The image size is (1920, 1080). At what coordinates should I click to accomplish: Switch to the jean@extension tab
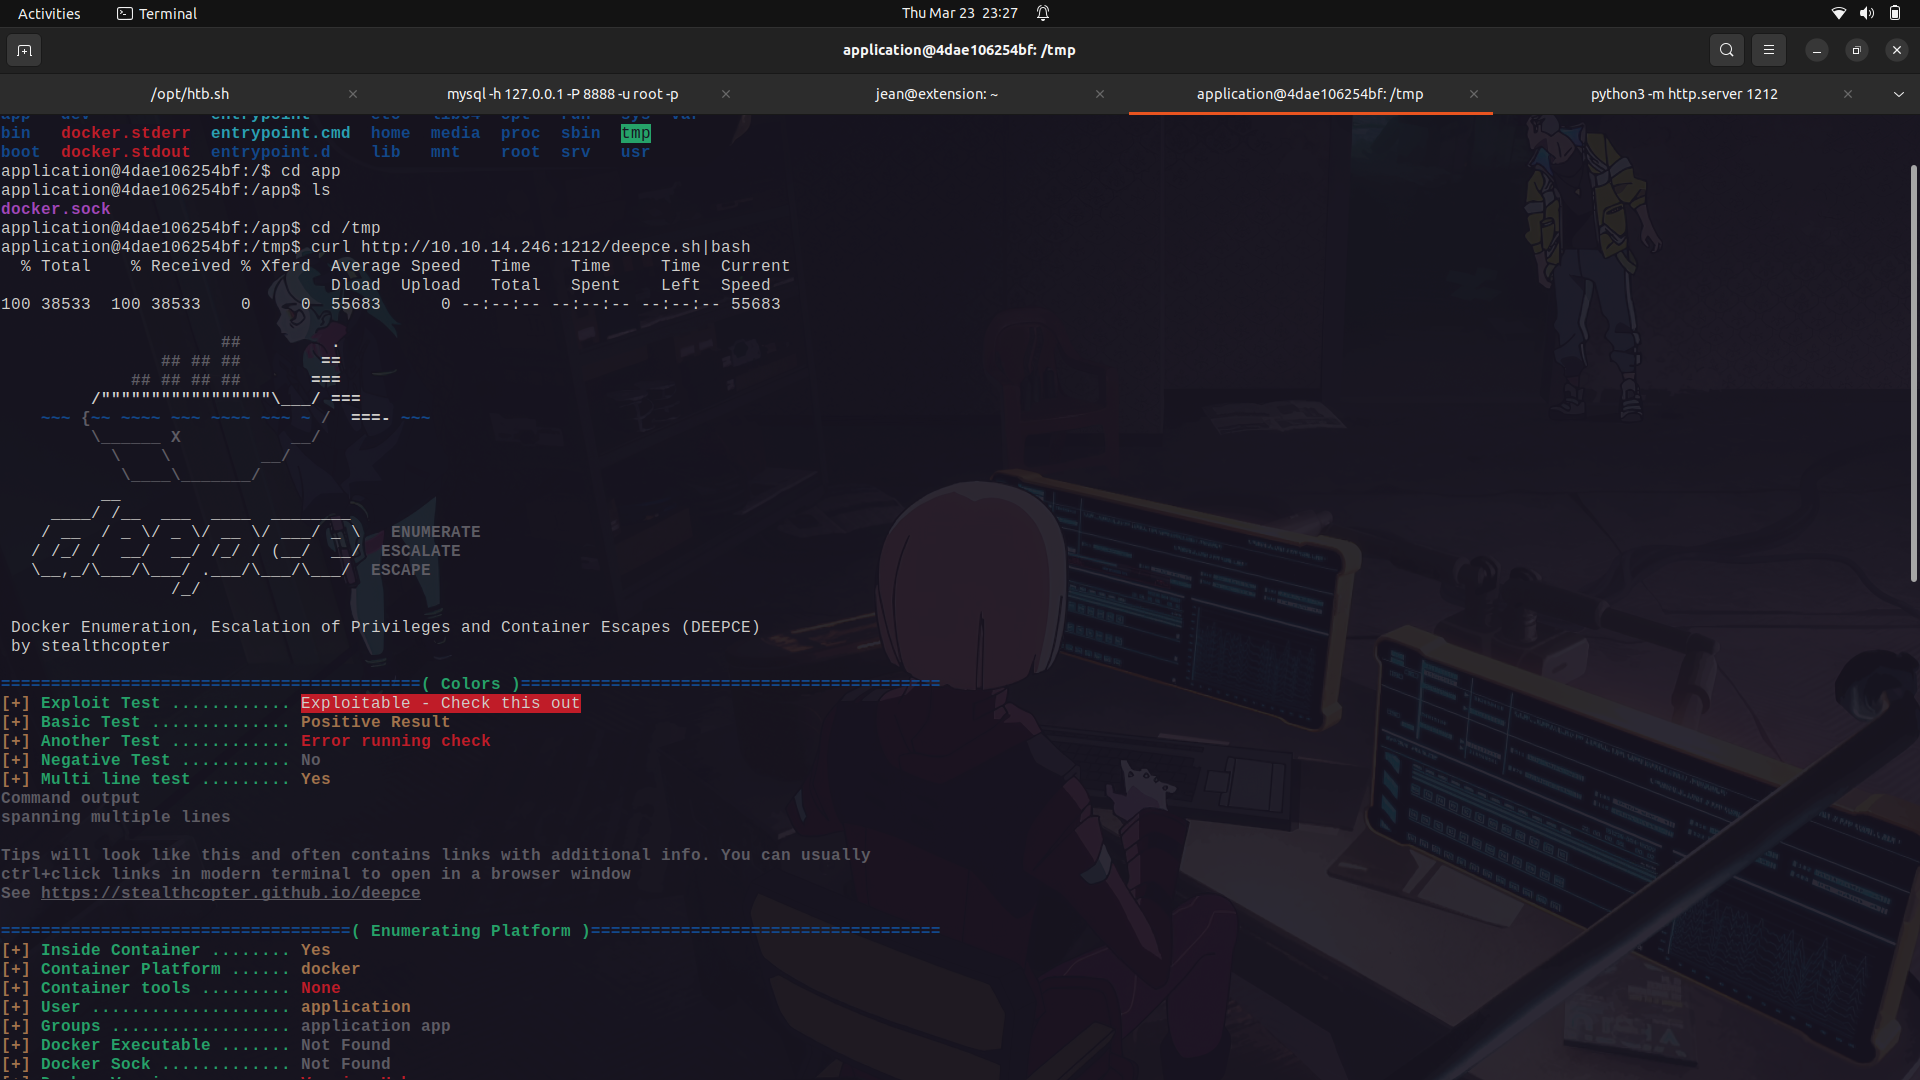936,94
